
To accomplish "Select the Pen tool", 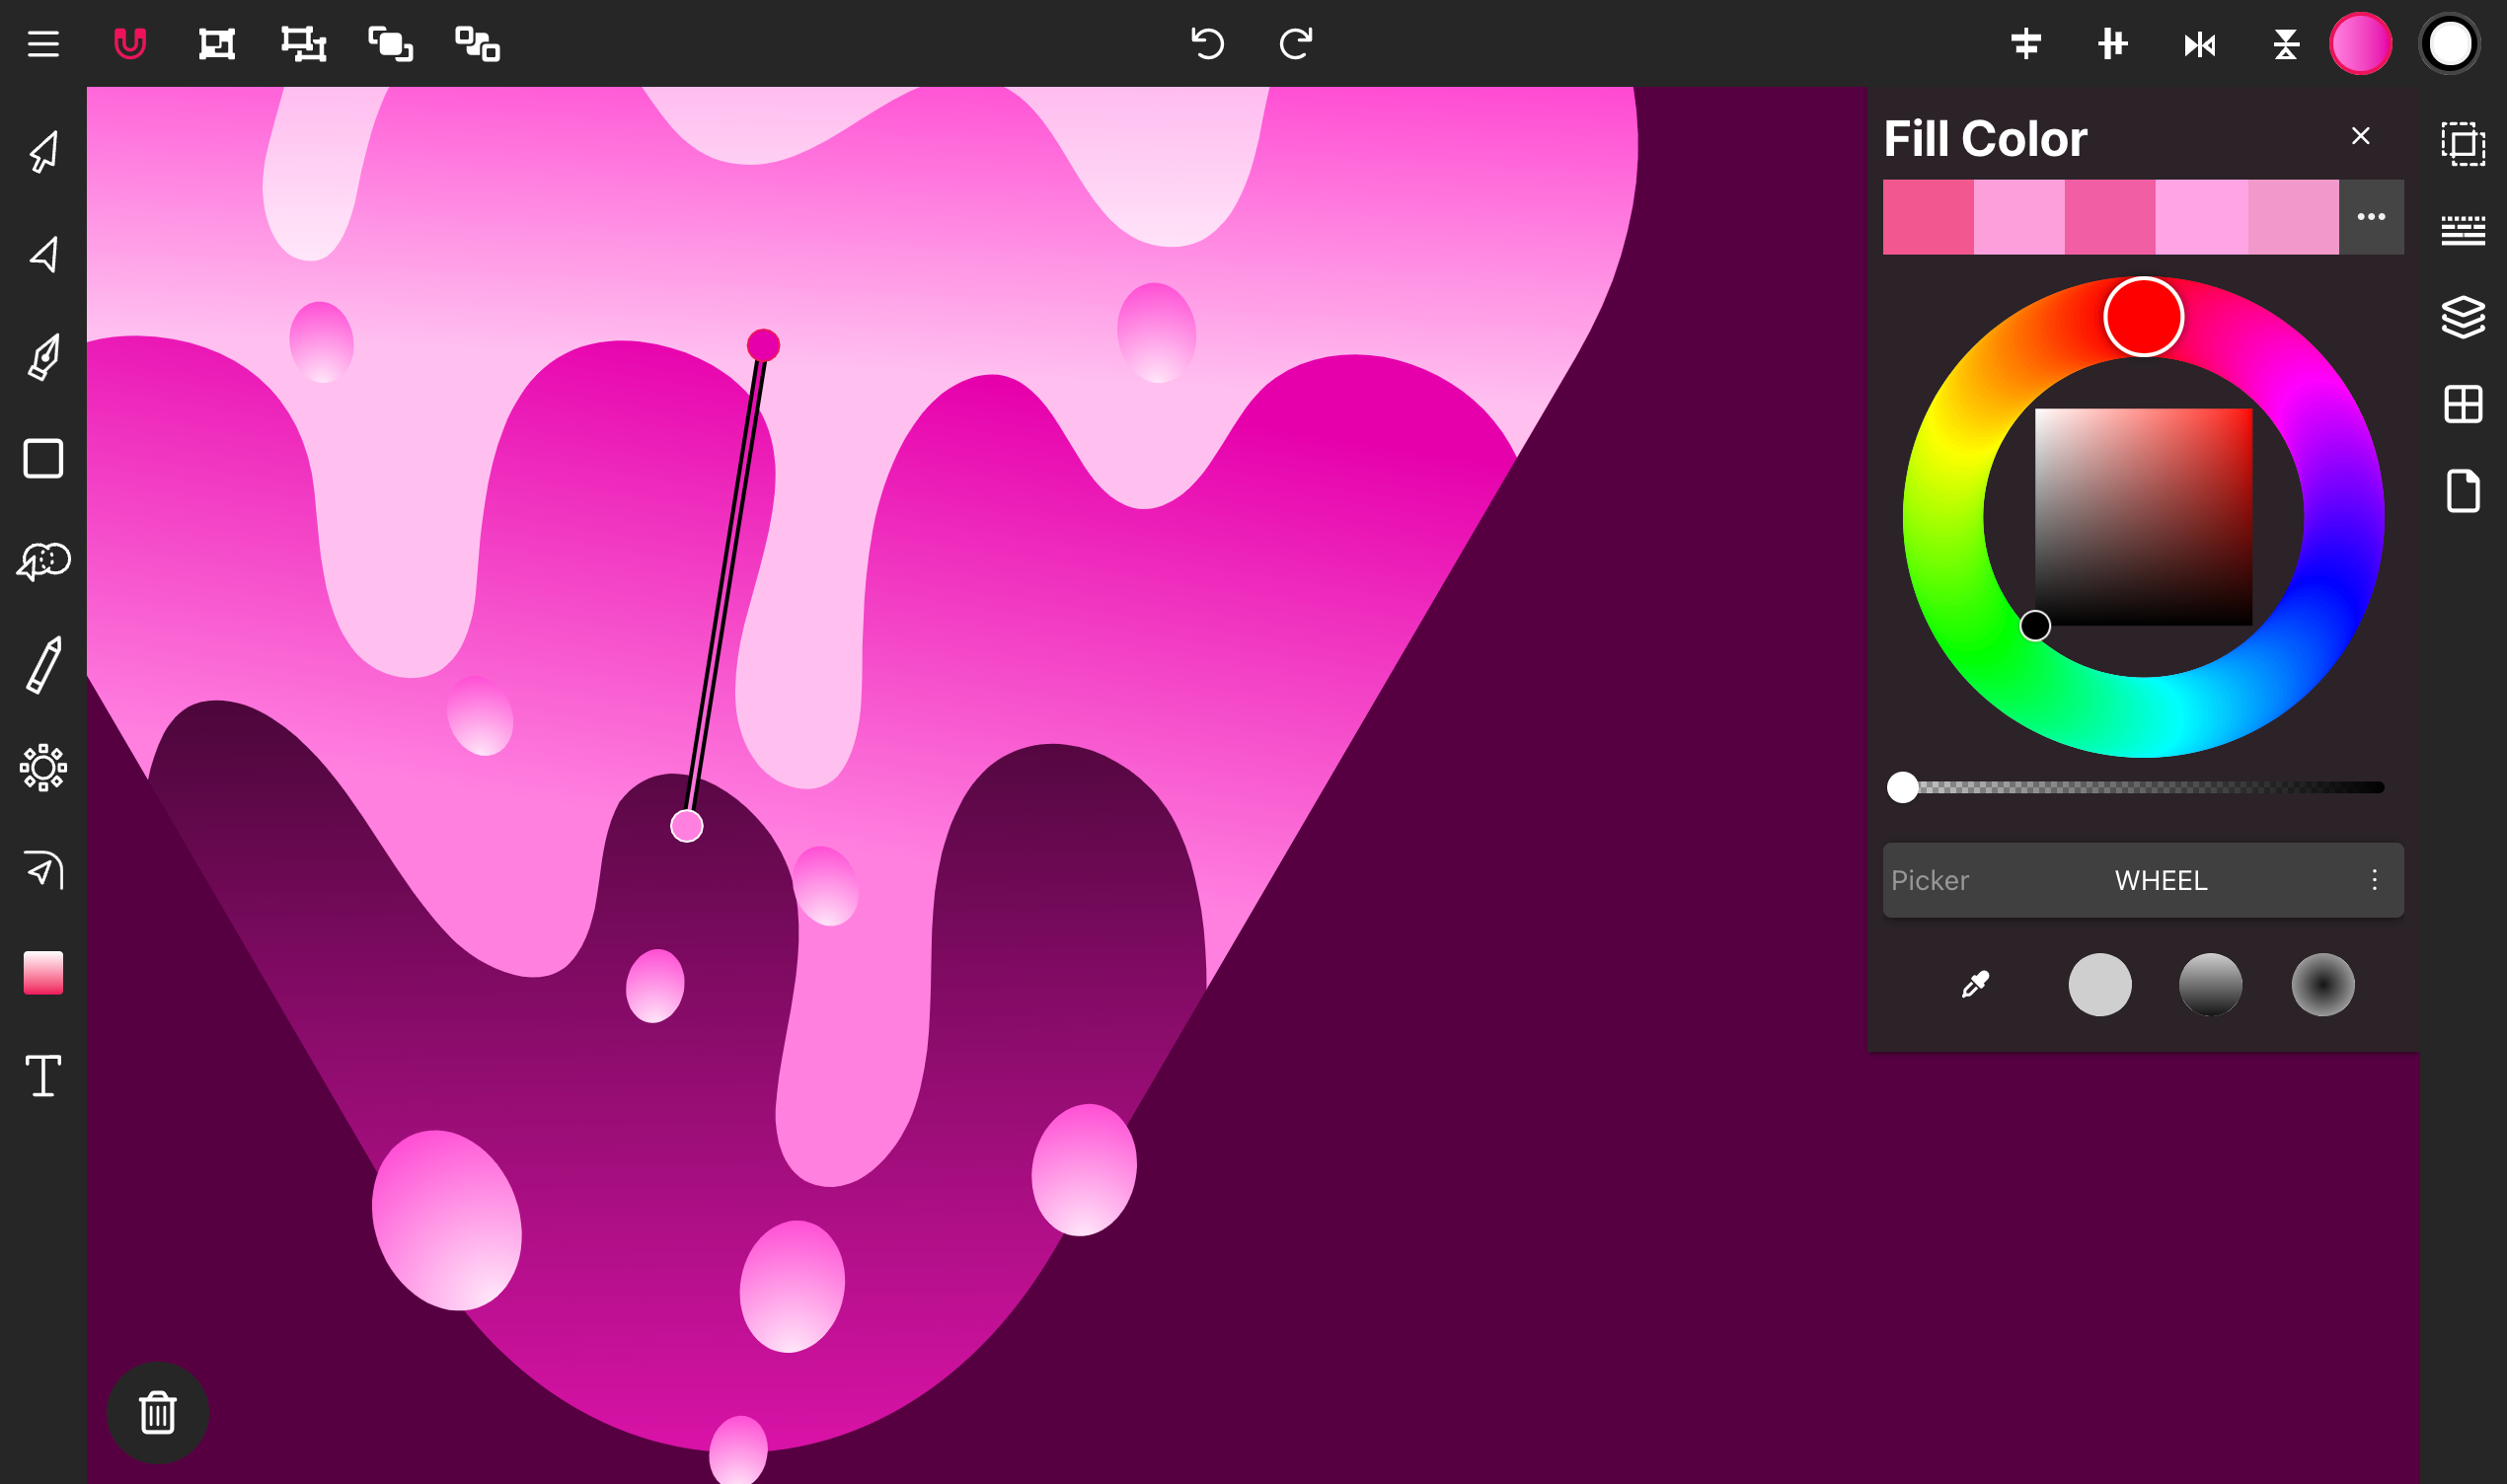I will click(x=42, y=357).
